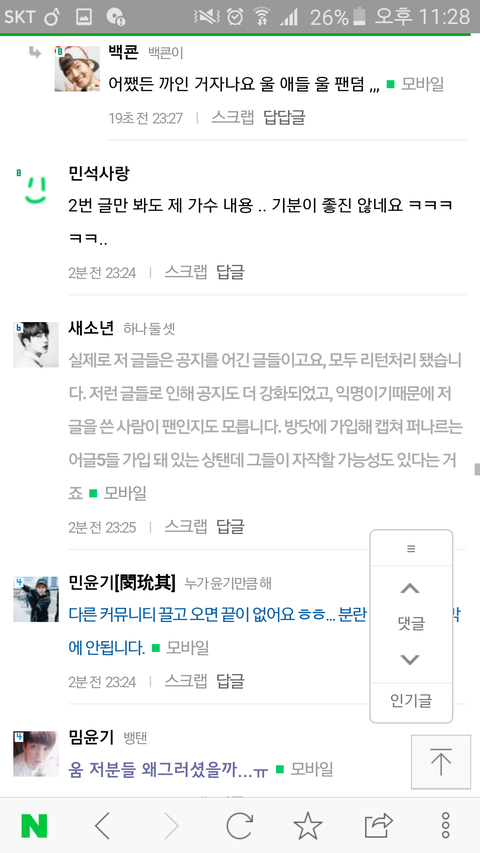The image size is (480, 853).
Task: Tap 스크랩 under 민석사랑's comment
Action: pos(186,271)
